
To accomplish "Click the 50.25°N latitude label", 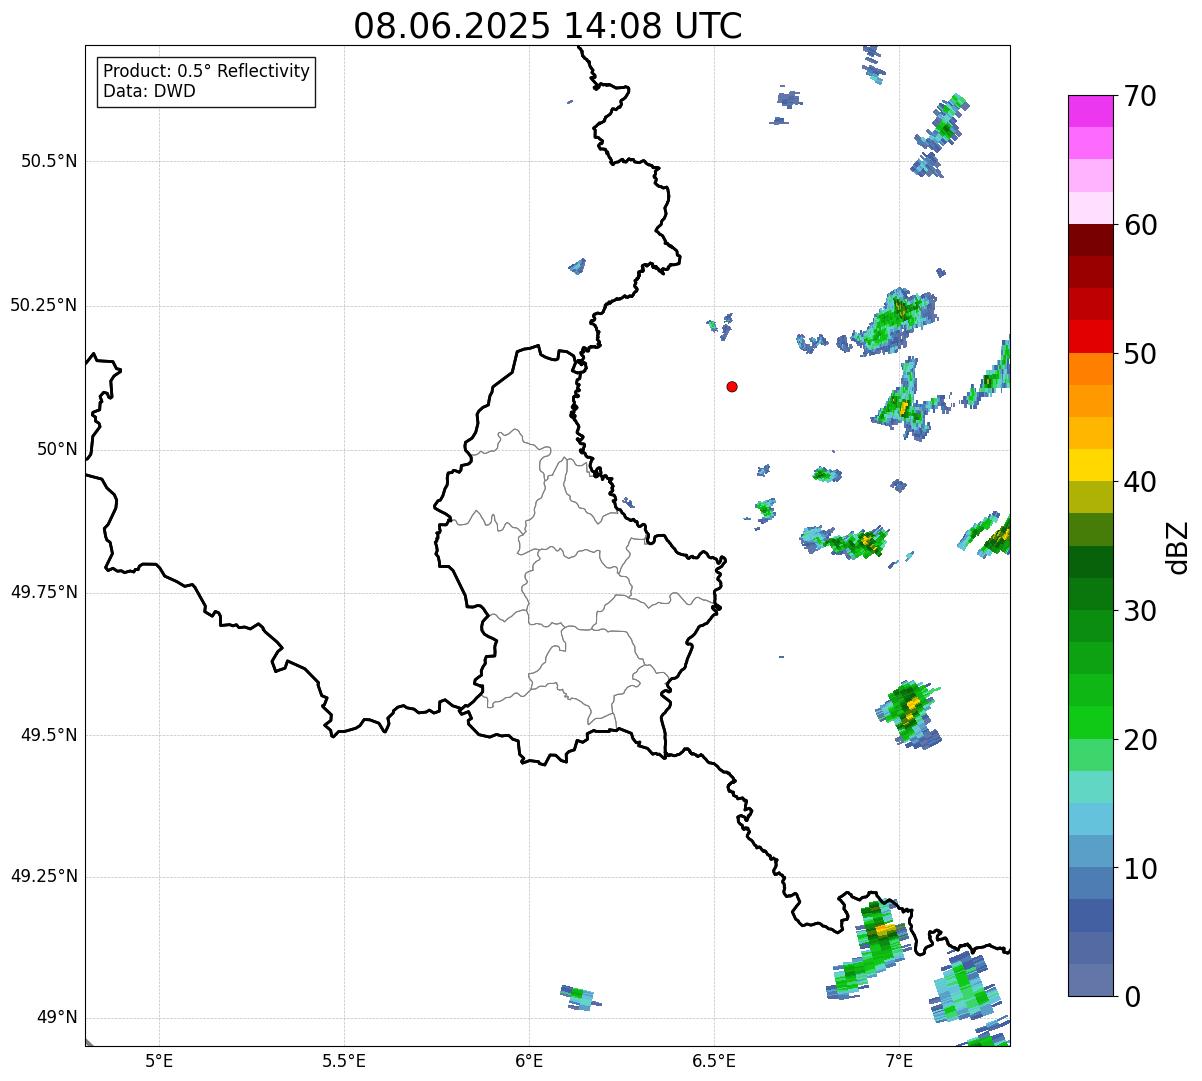I will tap(44, 305).
